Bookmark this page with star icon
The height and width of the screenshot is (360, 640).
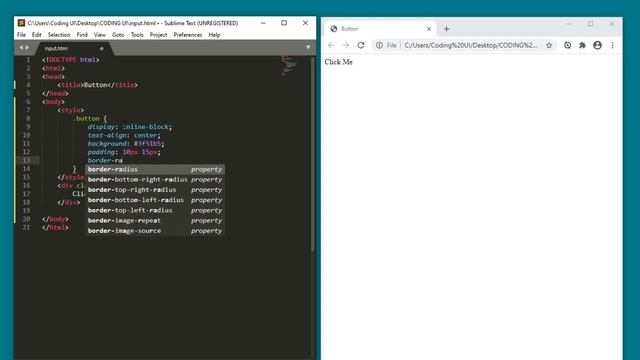click(x=549, y=45)
